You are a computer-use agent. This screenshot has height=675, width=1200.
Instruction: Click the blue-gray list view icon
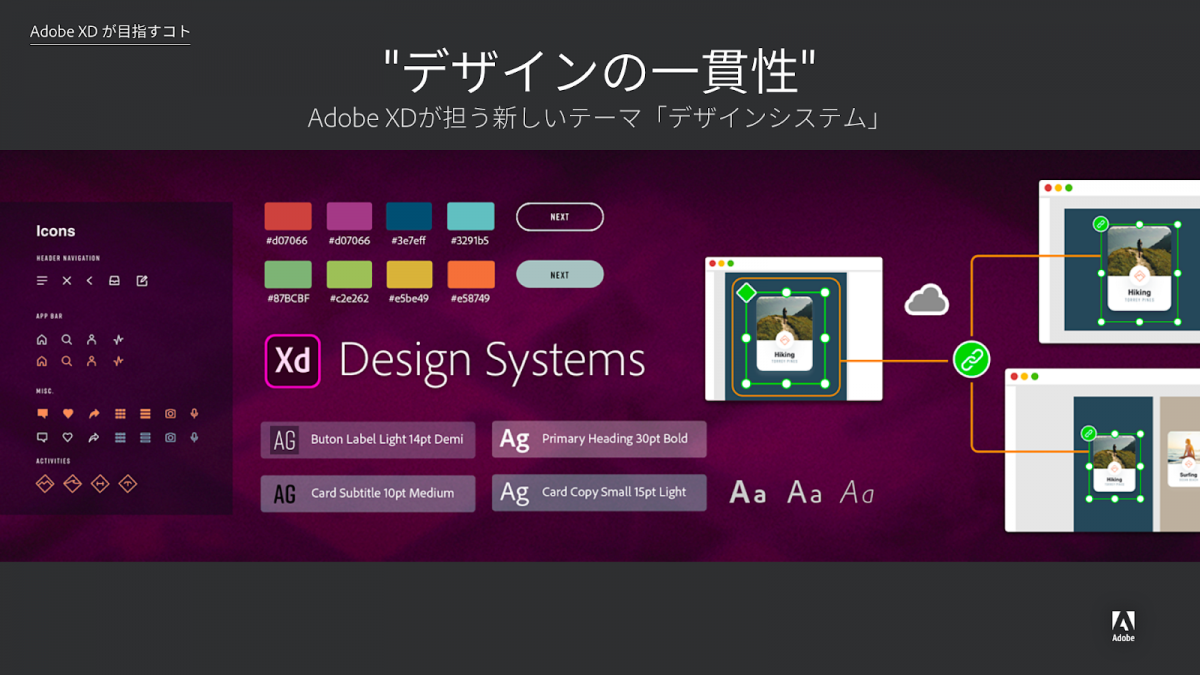(145, 437)
